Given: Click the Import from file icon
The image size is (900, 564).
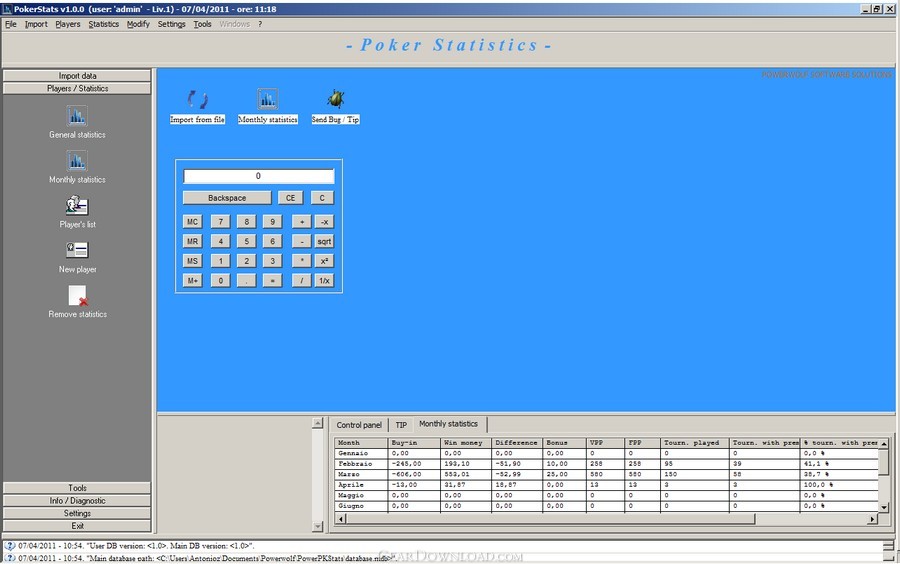Looking at the screenshot, I should tap(197, 100).
